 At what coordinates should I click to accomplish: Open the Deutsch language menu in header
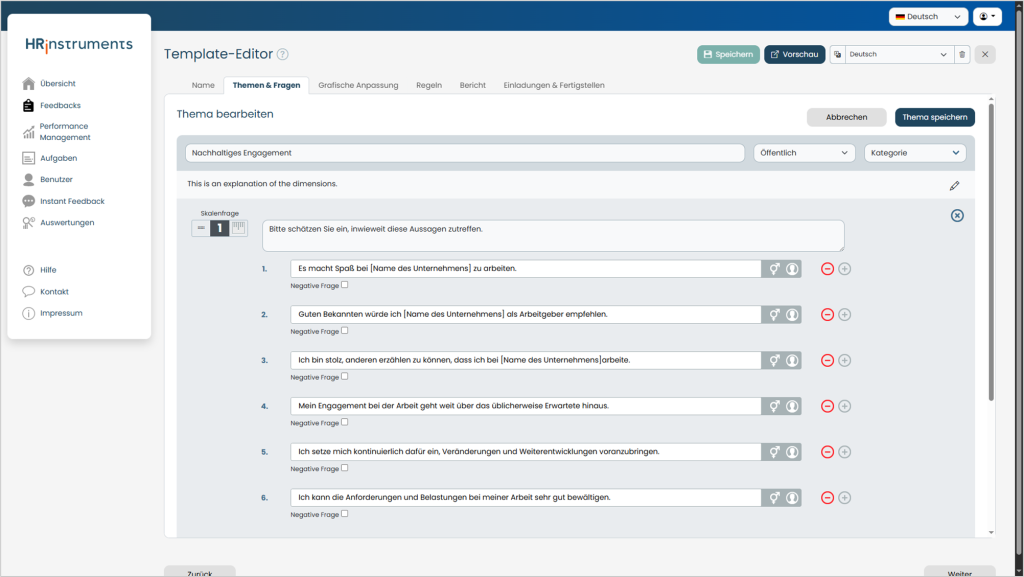(x=928, y=16)
